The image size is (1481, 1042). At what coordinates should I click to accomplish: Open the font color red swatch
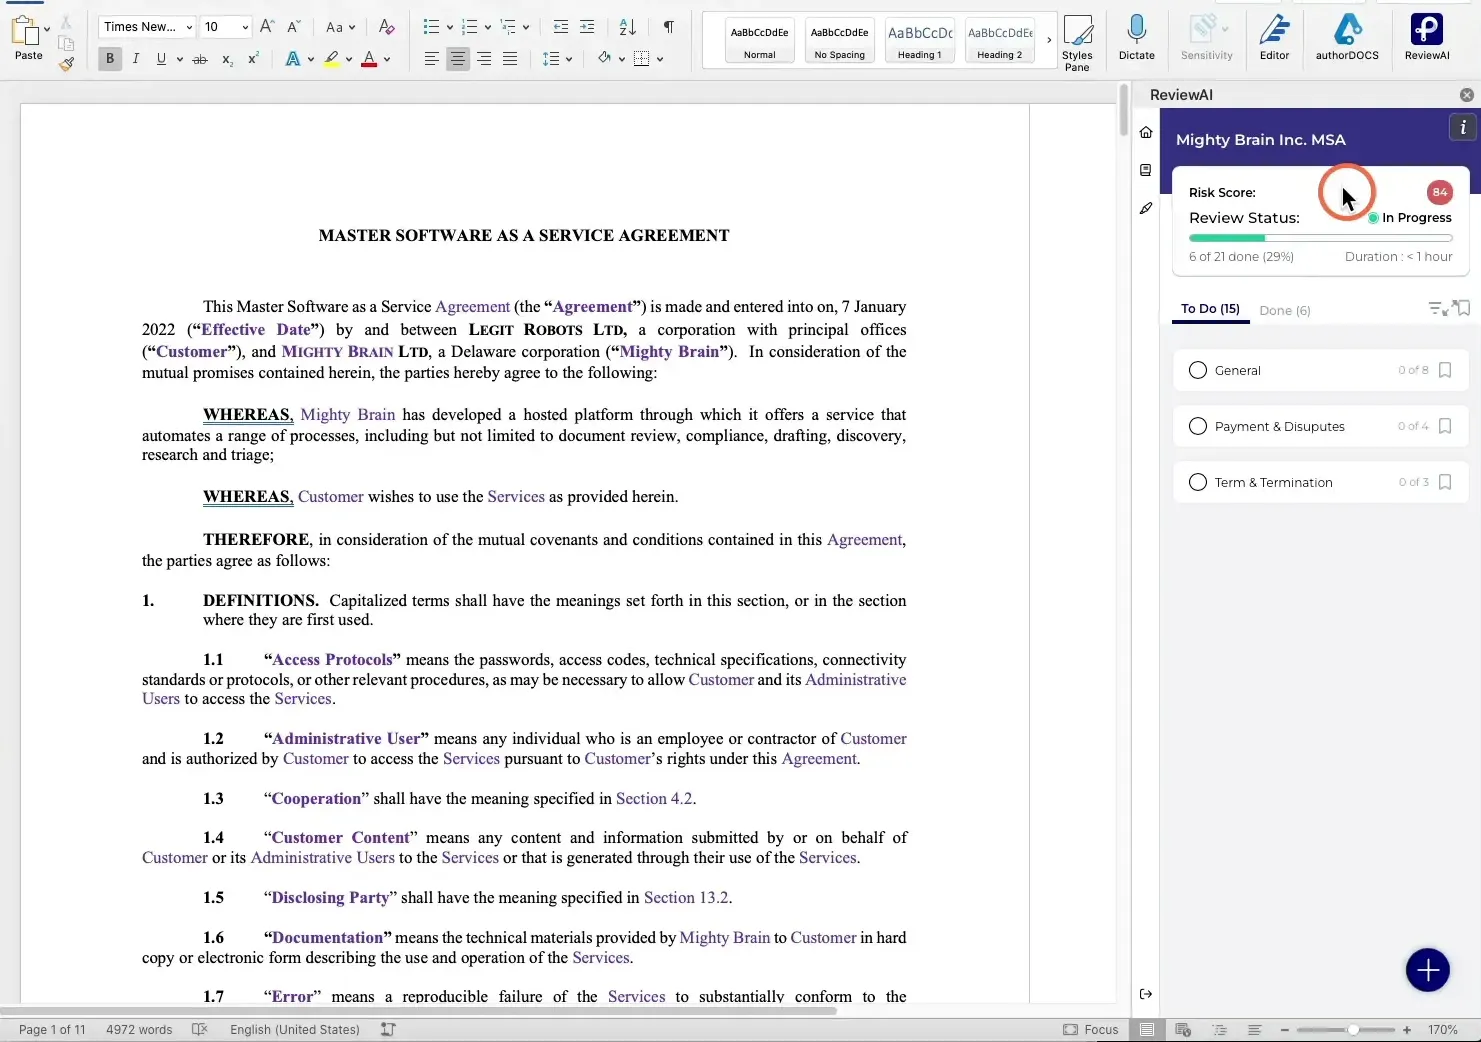369,59
